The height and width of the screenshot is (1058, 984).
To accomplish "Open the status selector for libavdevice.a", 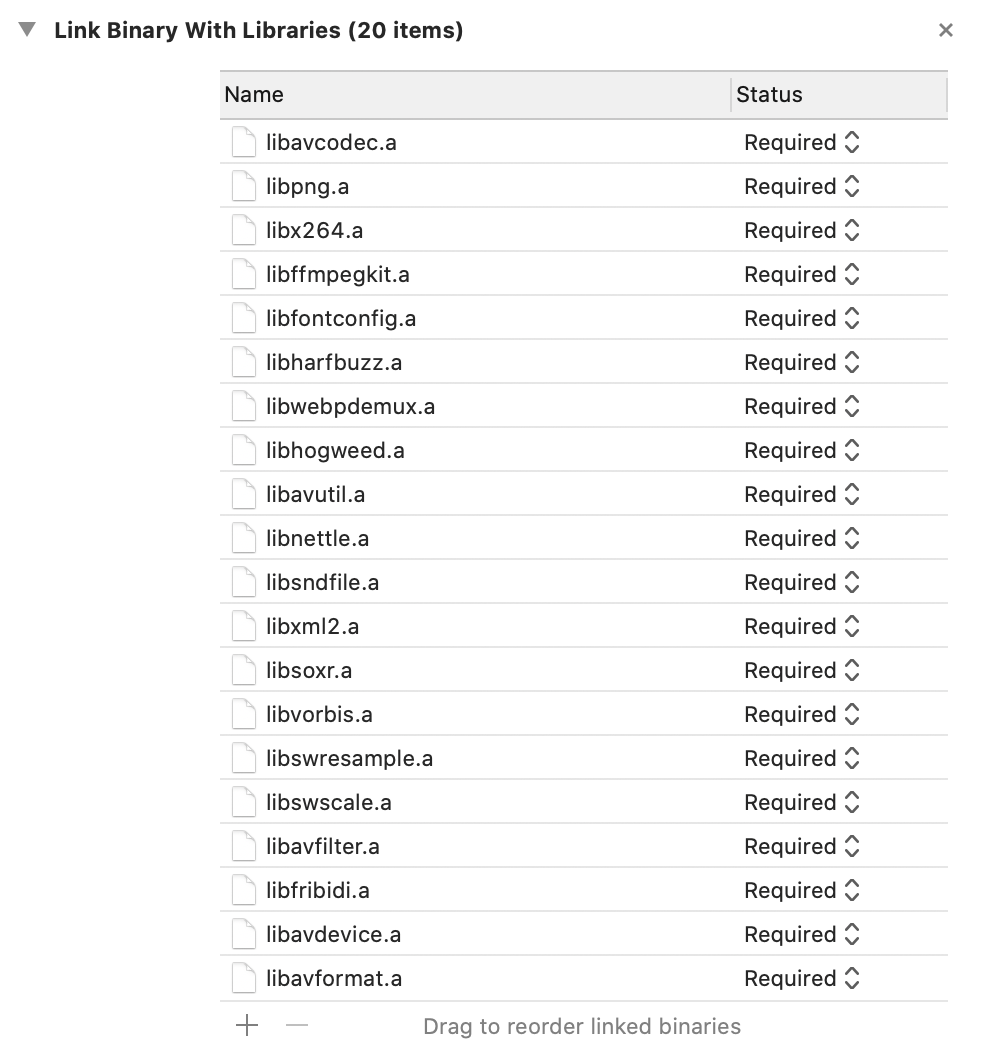I will pos(801,935).
